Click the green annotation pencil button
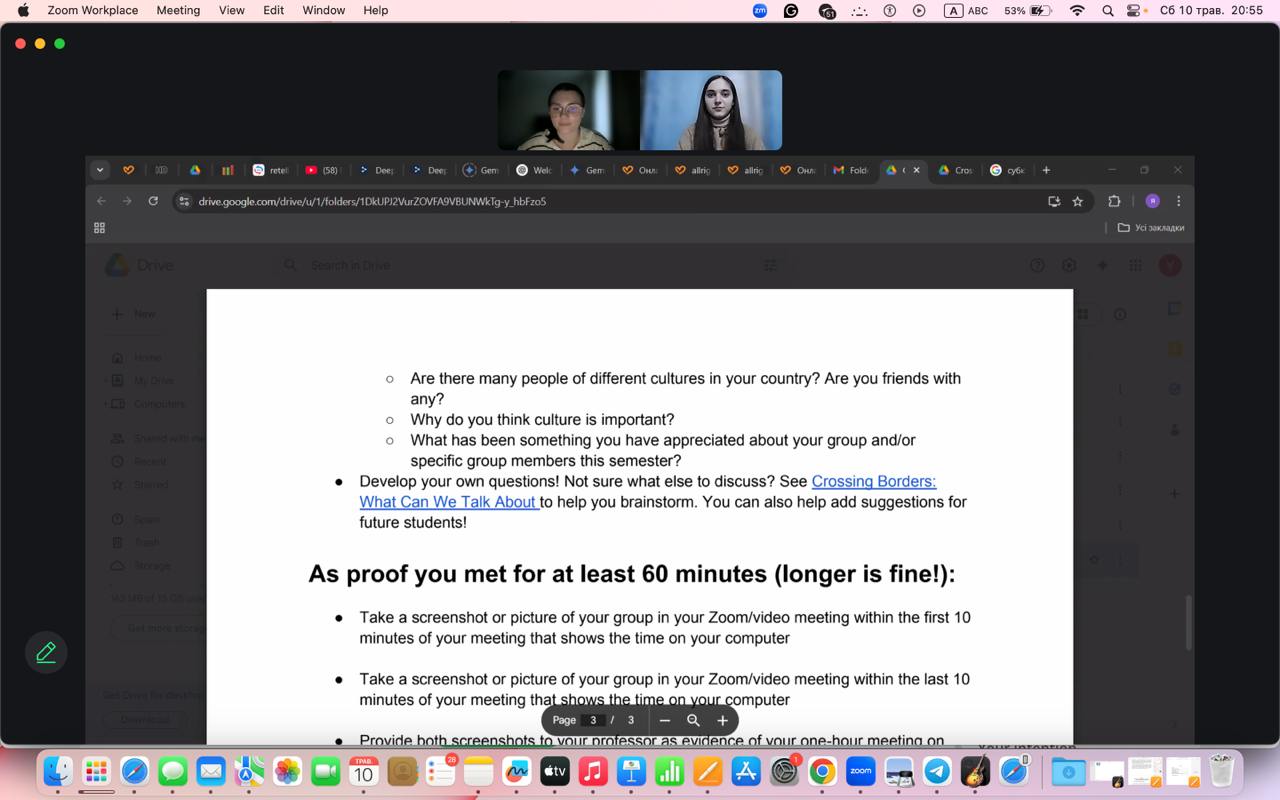This screenshot has width=1280, height=800. [x=46, y=653]
